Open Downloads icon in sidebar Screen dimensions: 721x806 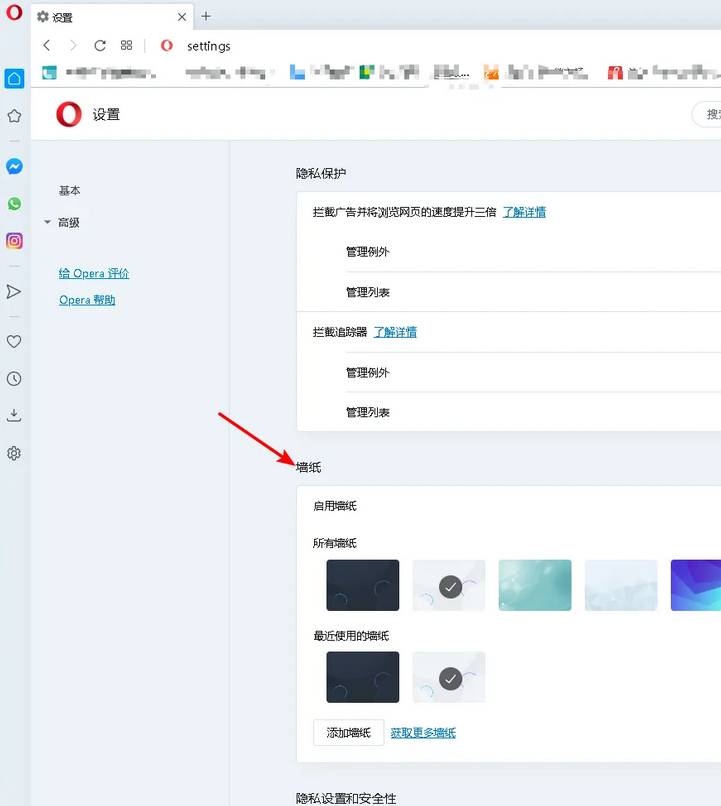pyautogui.click(x=14, y=415)
